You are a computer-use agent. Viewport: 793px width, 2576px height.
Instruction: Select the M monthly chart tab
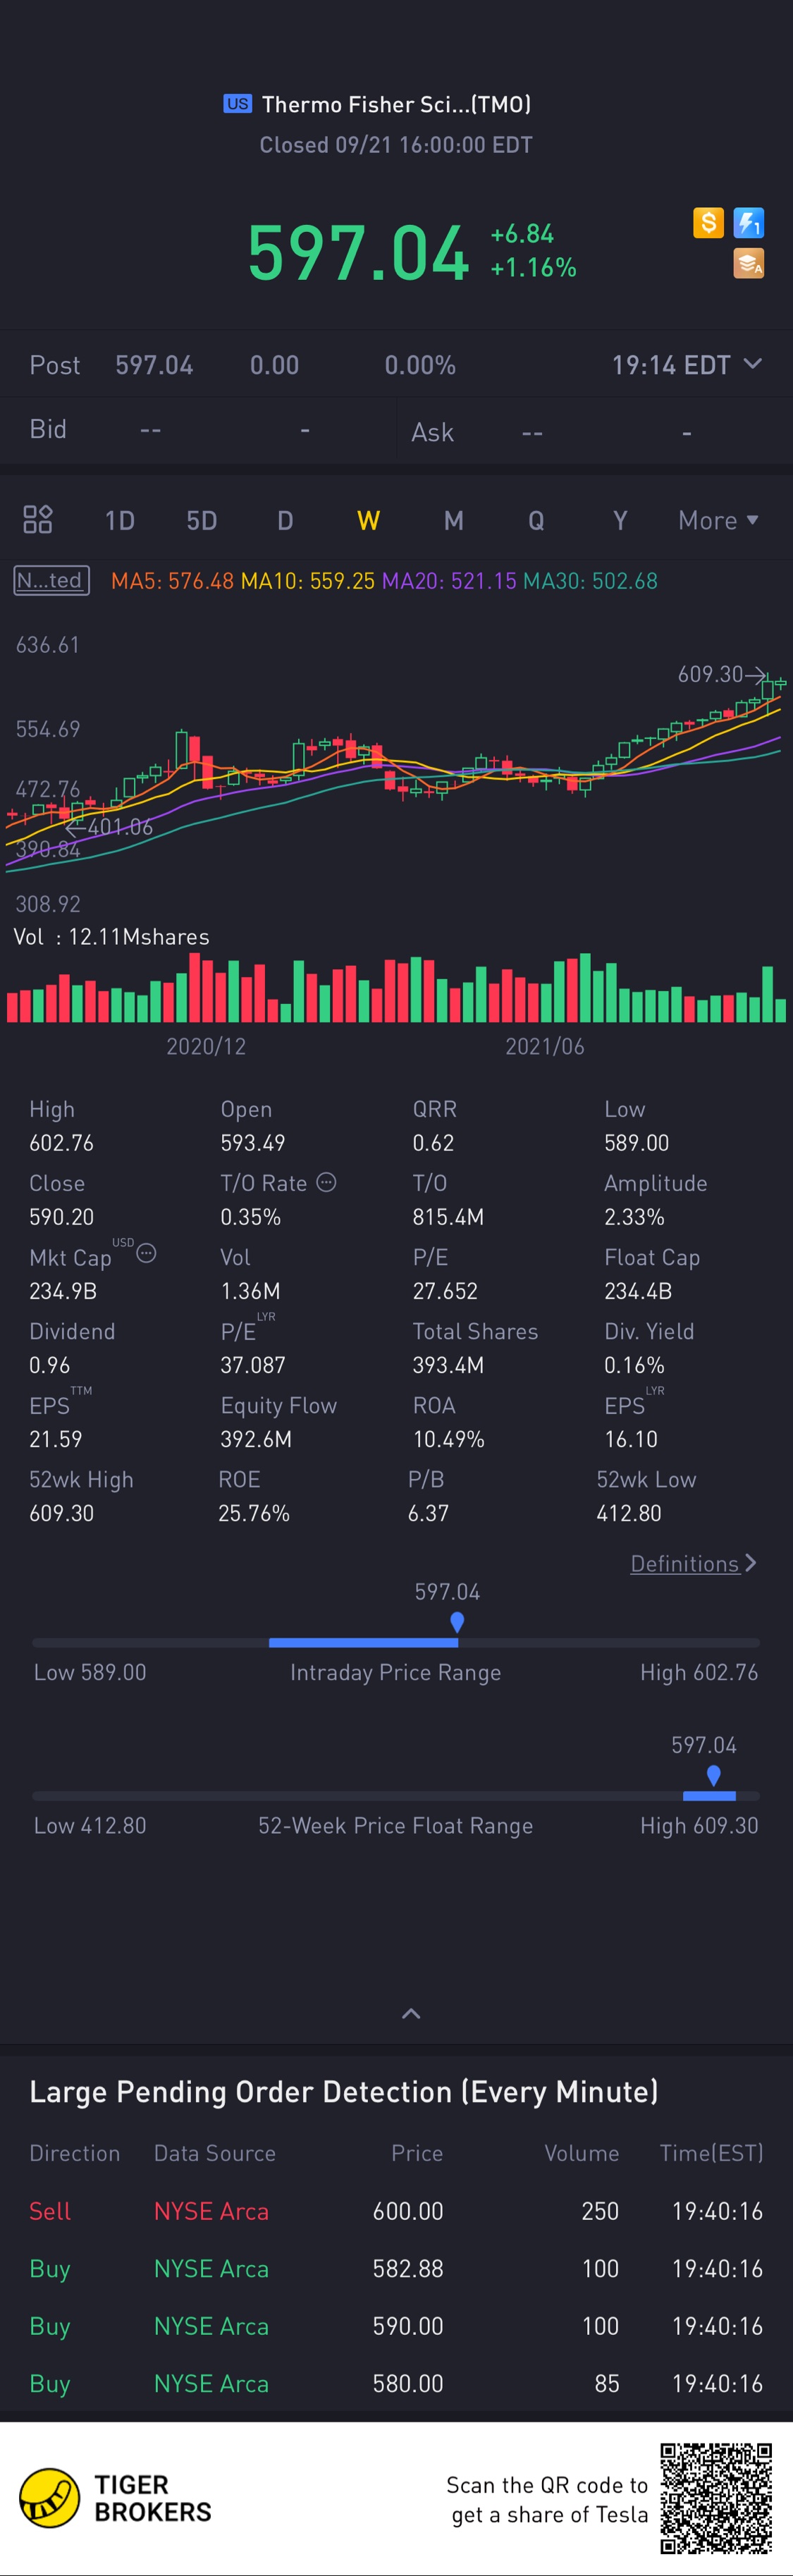[453, 520]
